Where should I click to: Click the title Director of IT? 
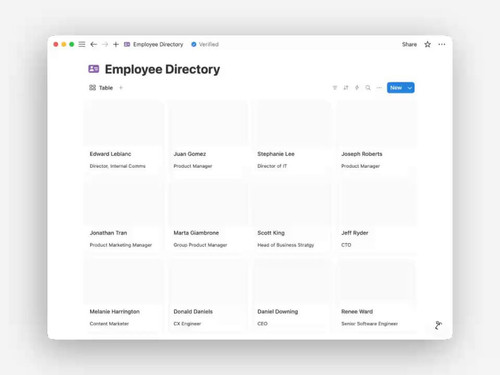point(272,166)
